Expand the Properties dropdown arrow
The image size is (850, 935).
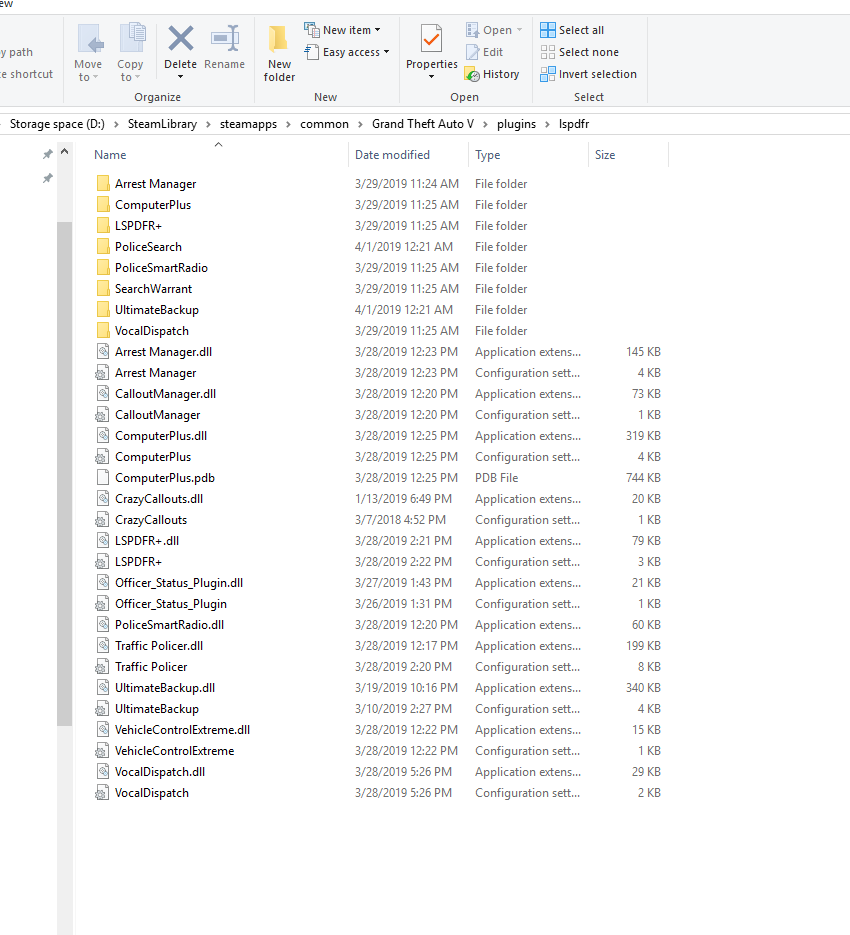(x=431, y=77)
